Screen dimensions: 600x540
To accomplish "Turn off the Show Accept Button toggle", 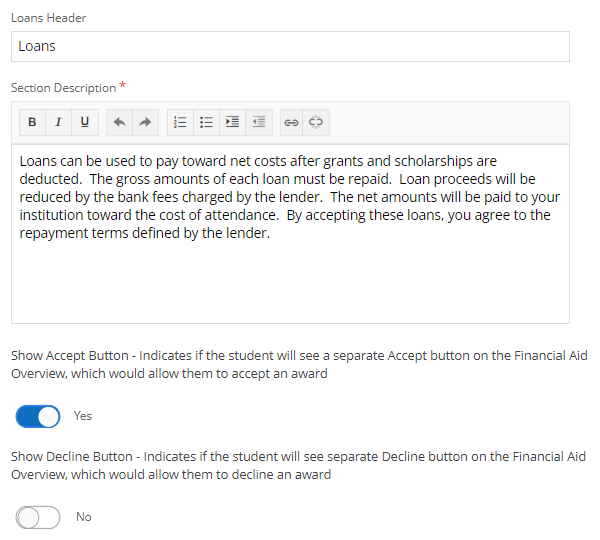I will click(38, 415).
